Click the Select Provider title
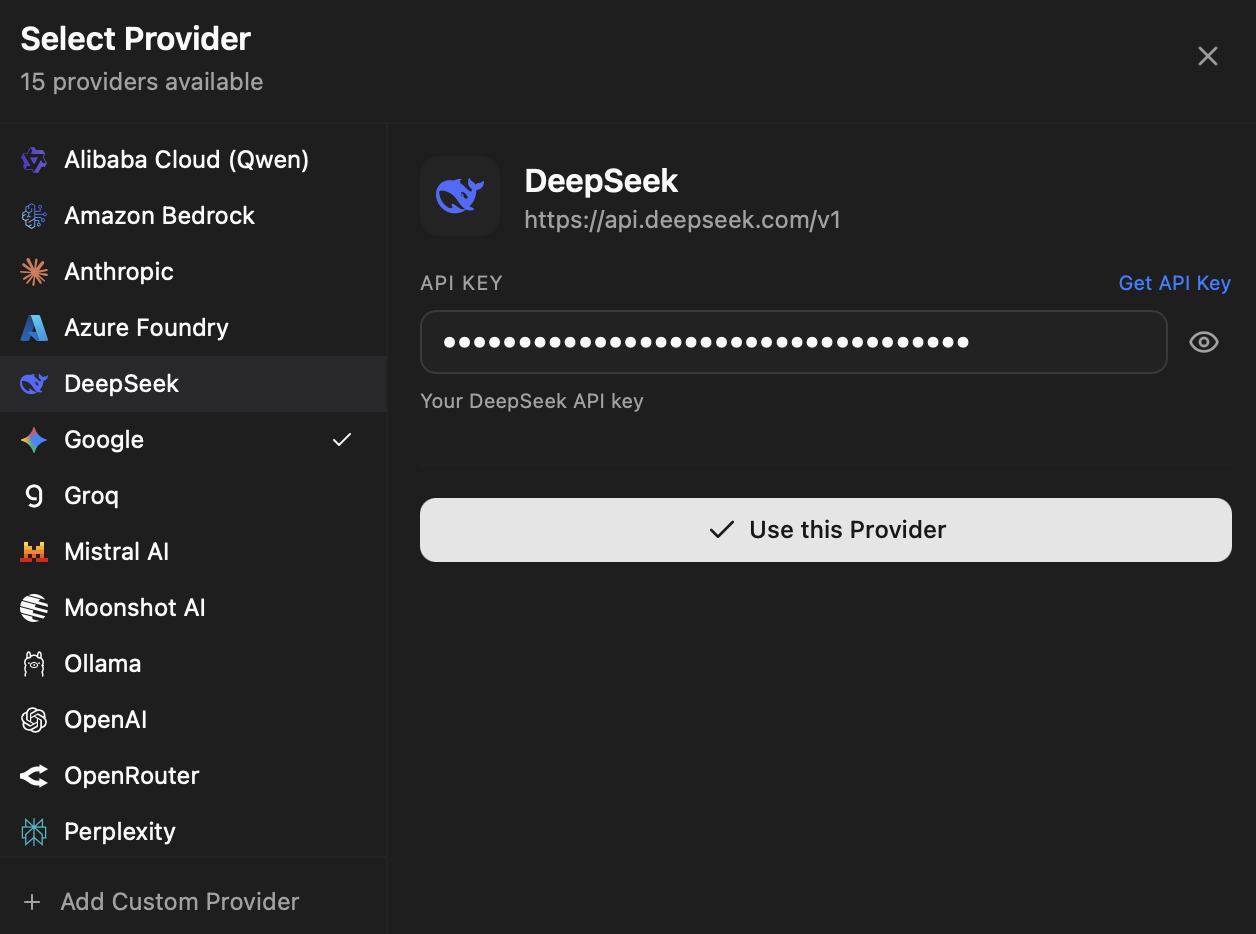This screenshot has width=1256, height=934. 135,39
